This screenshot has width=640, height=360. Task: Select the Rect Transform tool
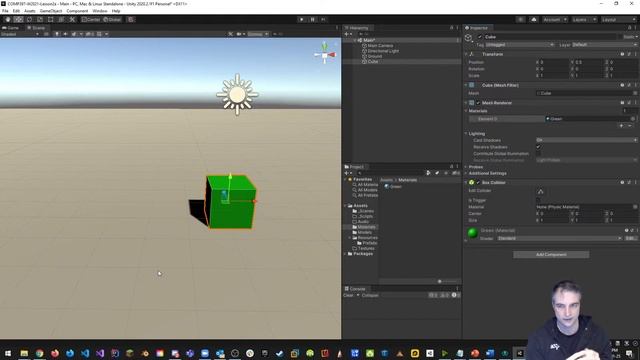(51, 20)
